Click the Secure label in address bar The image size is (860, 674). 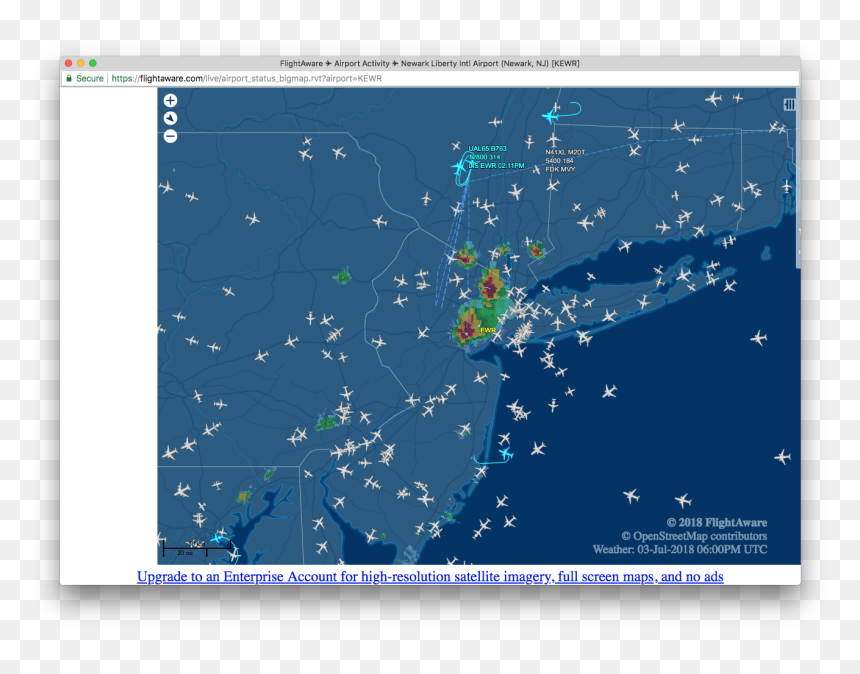(x=90, y=78)
